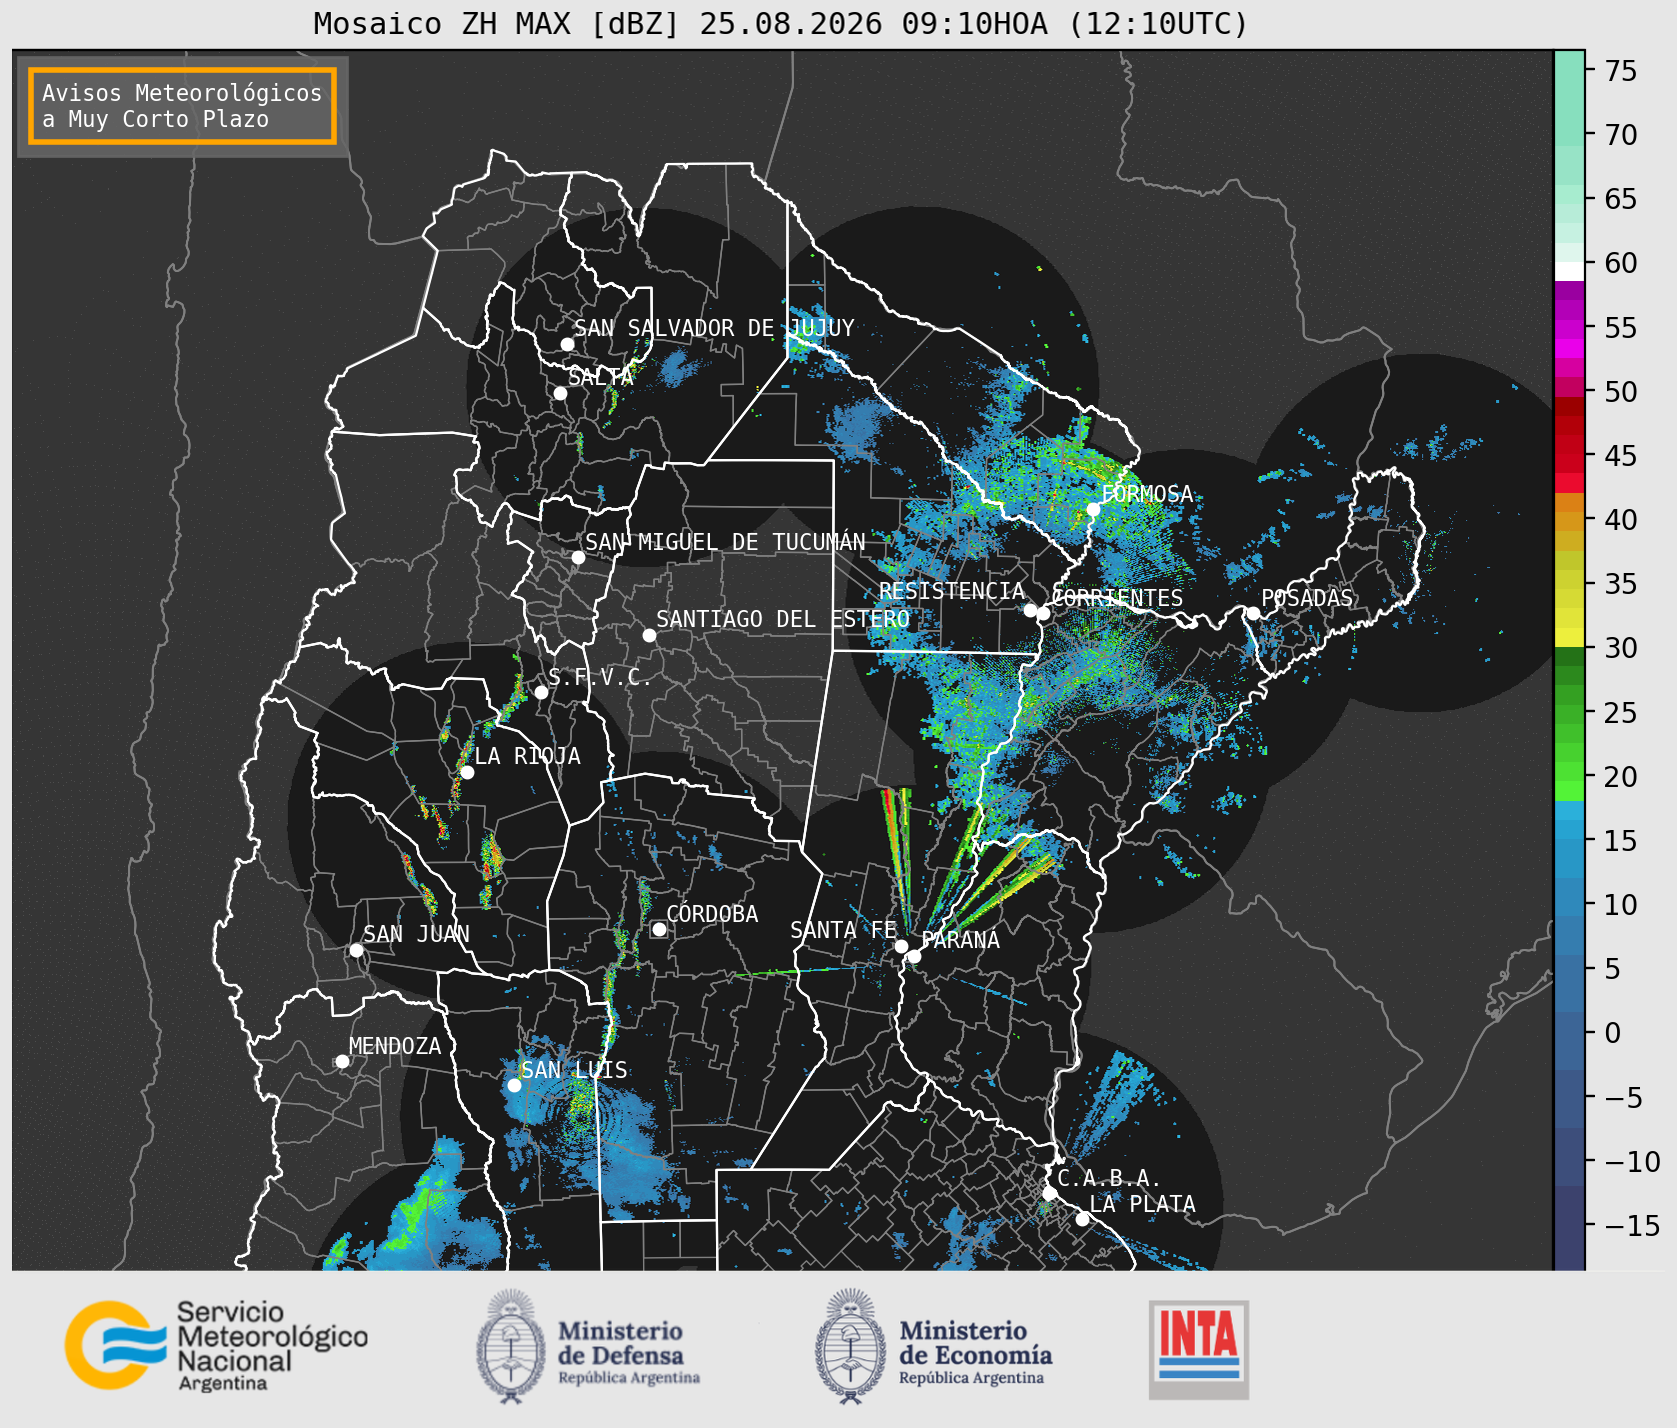Click the C.A.B.A. city marker
1677x1428 pixels.
1049,1193
